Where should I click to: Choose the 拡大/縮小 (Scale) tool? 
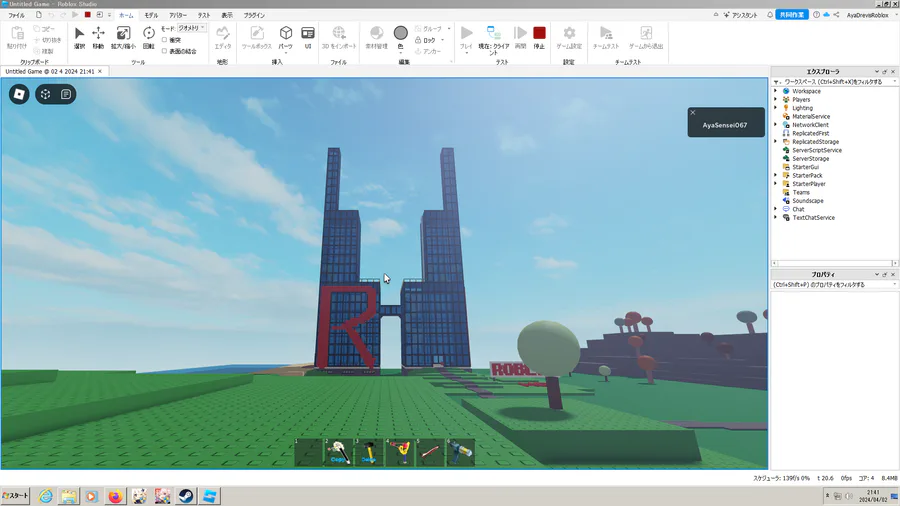[x=123, y=38]
